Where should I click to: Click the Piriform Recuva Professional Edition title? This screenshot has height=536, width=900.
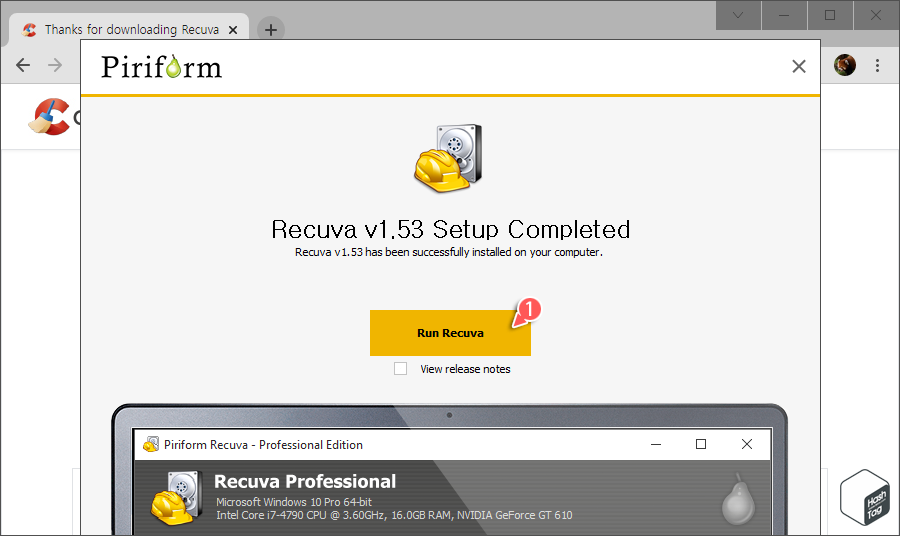point(263,445)
